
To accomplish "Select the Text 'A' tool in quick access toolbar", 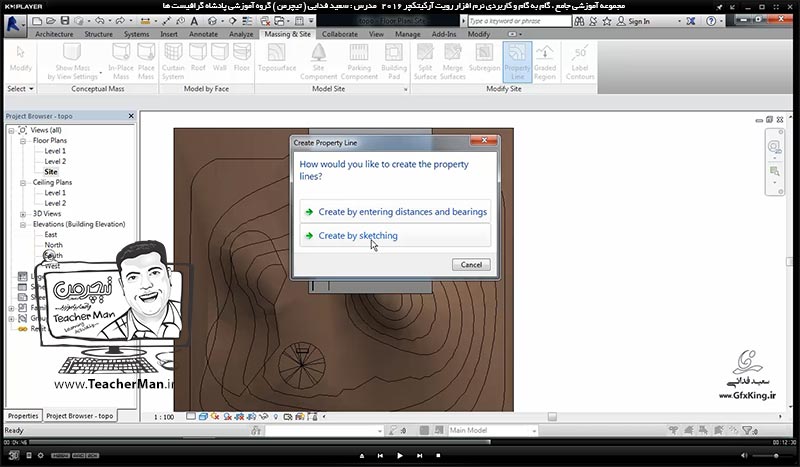I will (194, 21).
